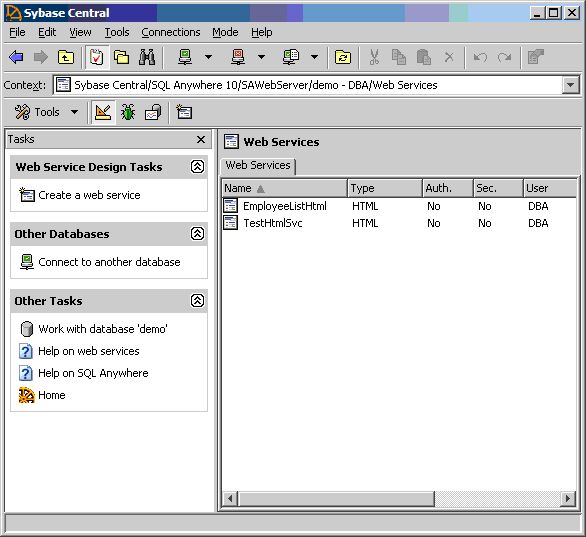The width and height of the screenshot is (586, 537).
Task: Click the green Connect computer icon
Action: (185, 57)
